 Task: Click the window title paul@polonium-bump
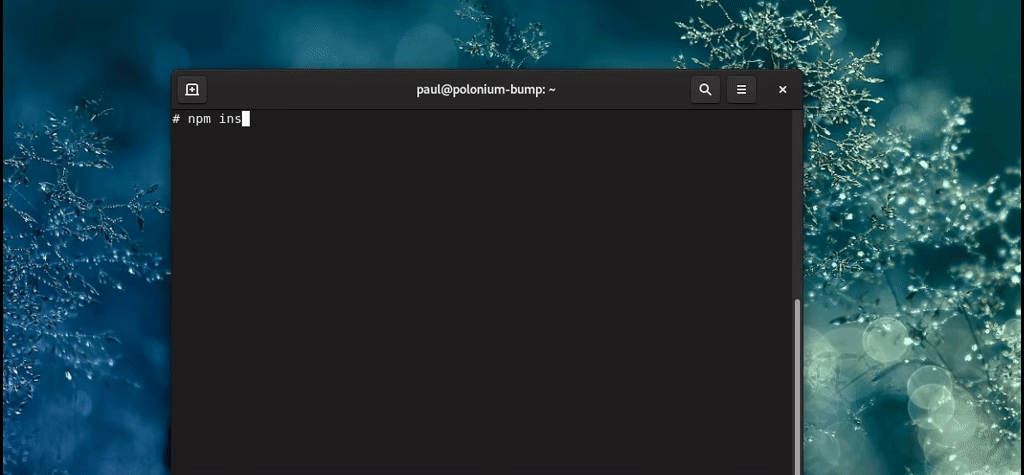point(486,90)
